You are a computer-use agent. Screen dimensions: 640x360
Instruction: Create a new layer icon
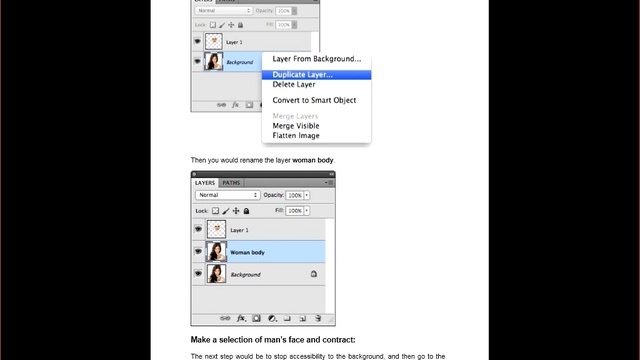302,318
